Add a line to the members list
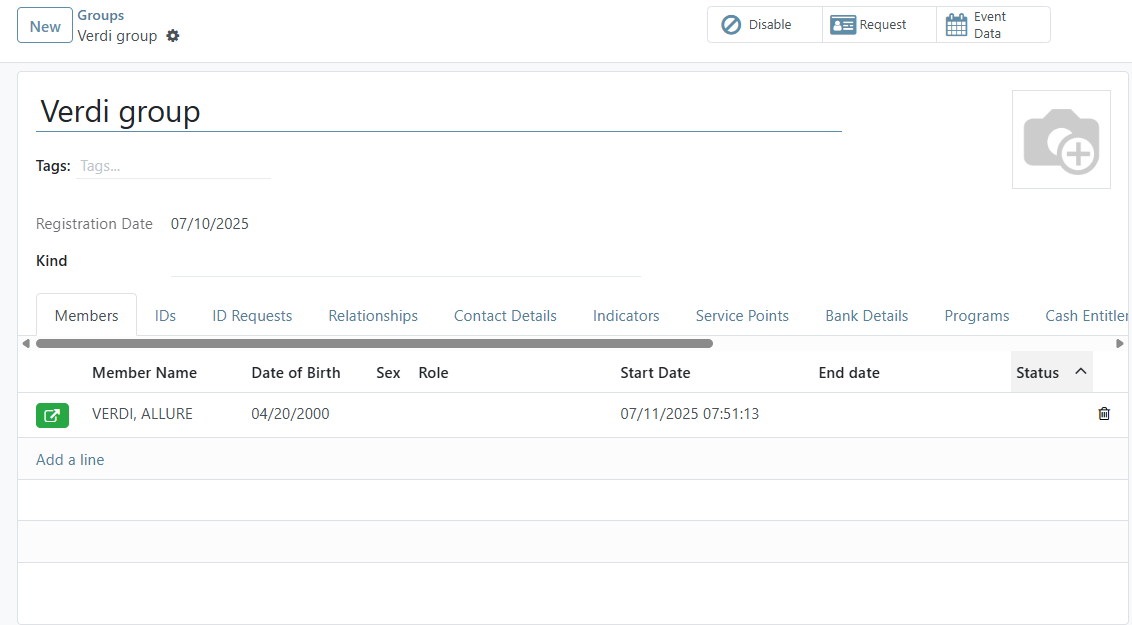The height and width of the screenshot is (625, 1132). (x=70, y=459)
